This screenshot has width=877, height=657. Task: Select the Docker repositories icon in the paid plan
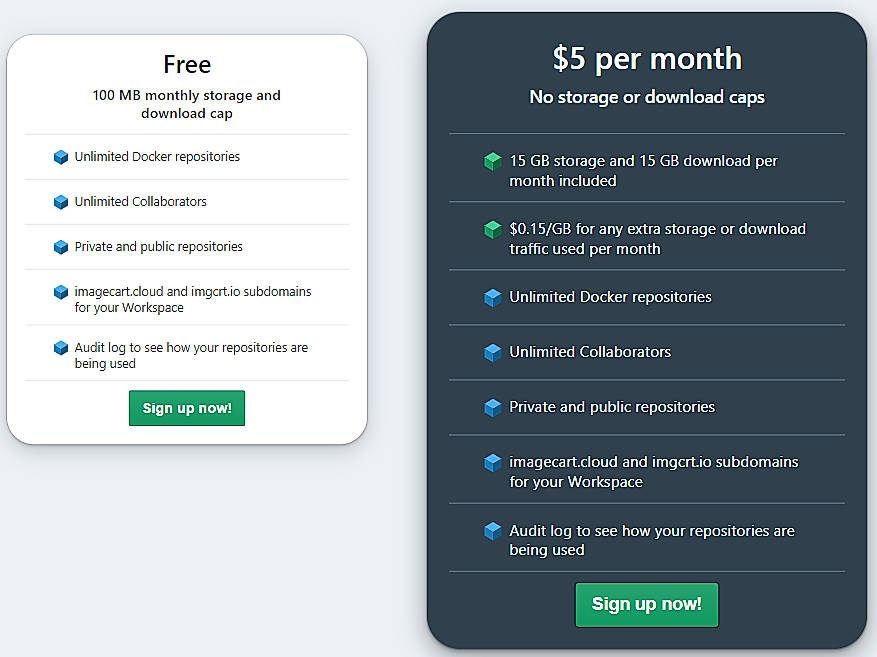[493, 297]
